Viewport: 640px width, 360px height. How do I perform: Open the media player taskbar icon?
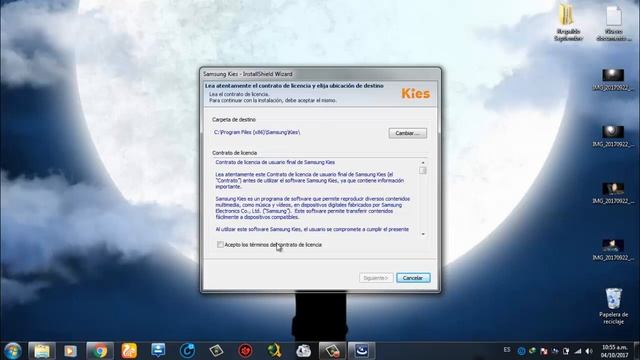point(71,351)
